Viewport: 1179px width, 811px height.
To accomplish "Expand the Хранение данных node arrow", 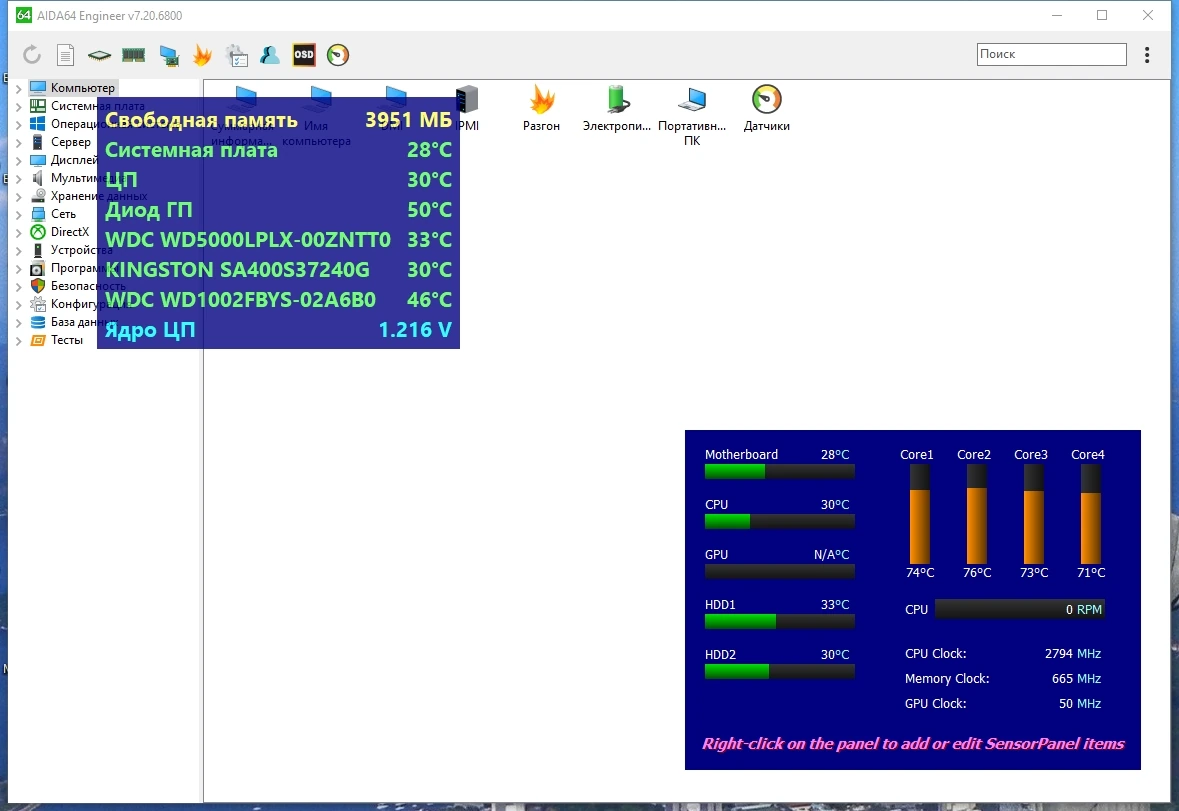I will (x=19, y=196).
